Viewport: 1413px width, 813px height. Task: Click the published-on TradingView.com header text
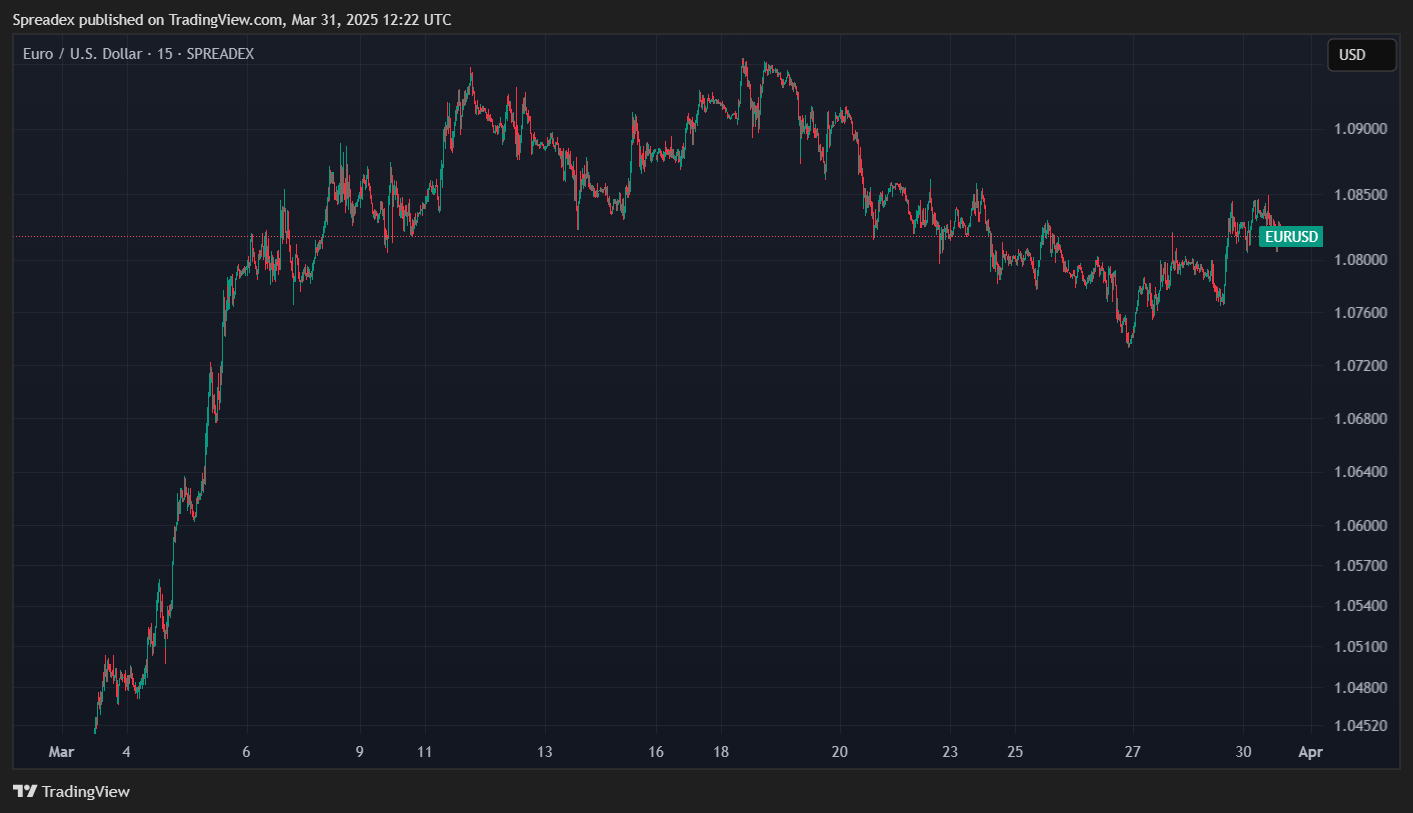click(x=231, y=20)
